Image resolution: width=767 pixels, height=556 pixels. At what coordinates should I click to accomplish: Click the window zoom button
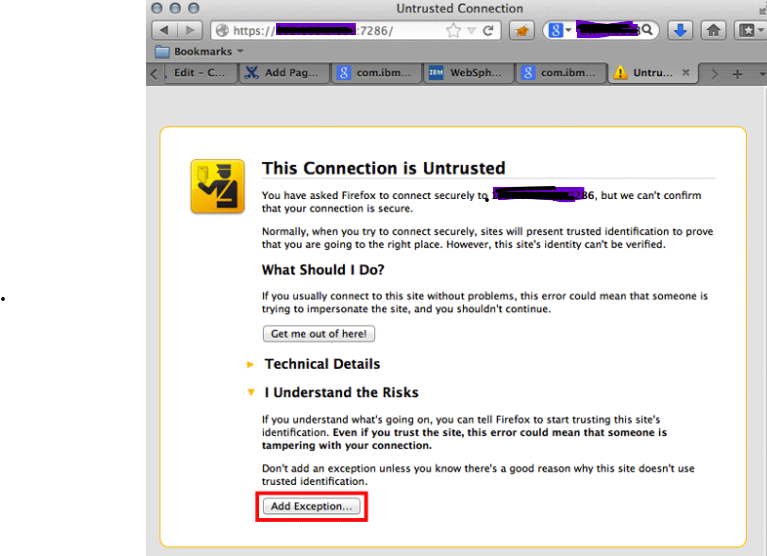click(194, 8)
